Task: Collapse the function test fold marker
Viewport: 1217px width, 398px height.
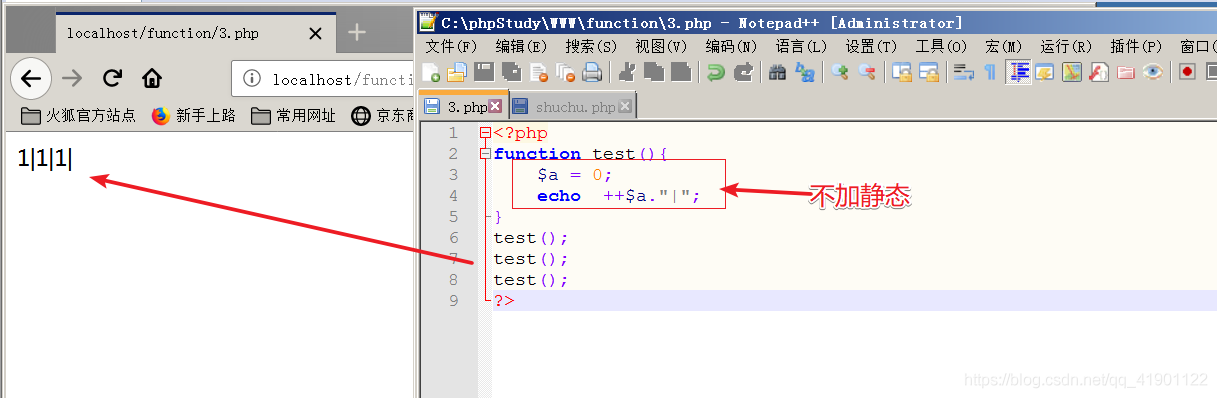Action: point(486,154)
